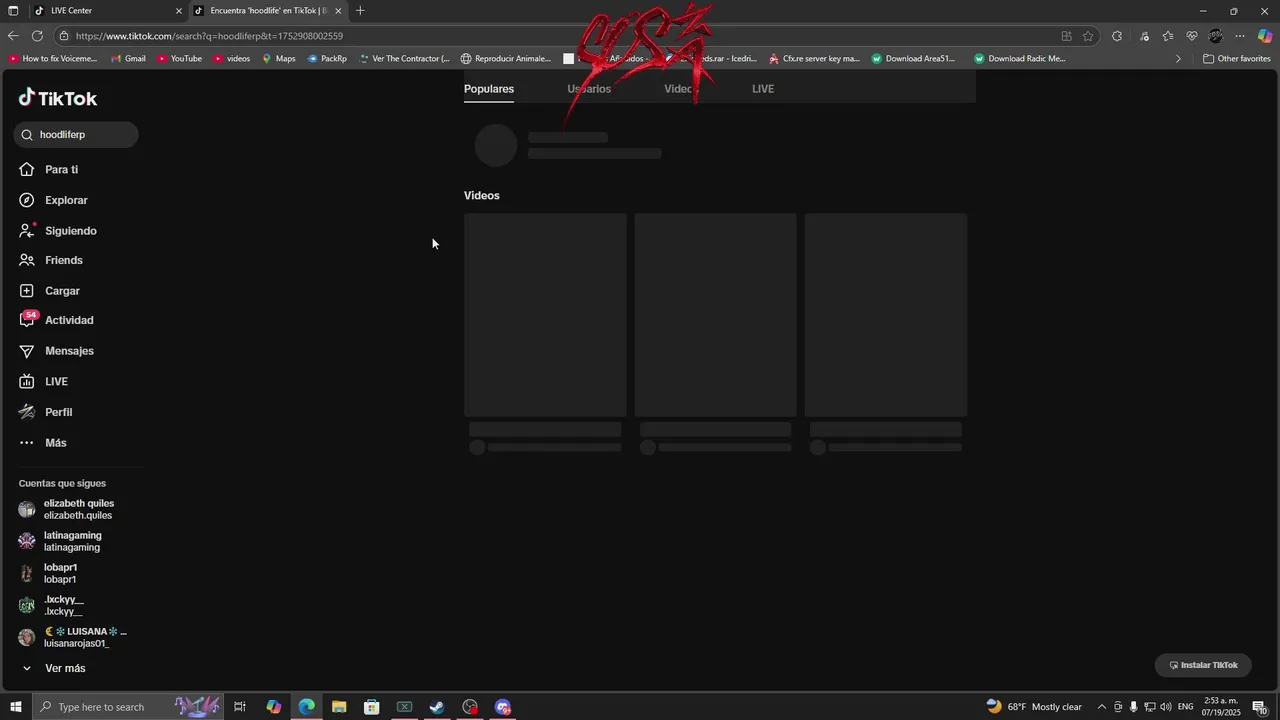Click the Instalar TikTok button

1203,665
